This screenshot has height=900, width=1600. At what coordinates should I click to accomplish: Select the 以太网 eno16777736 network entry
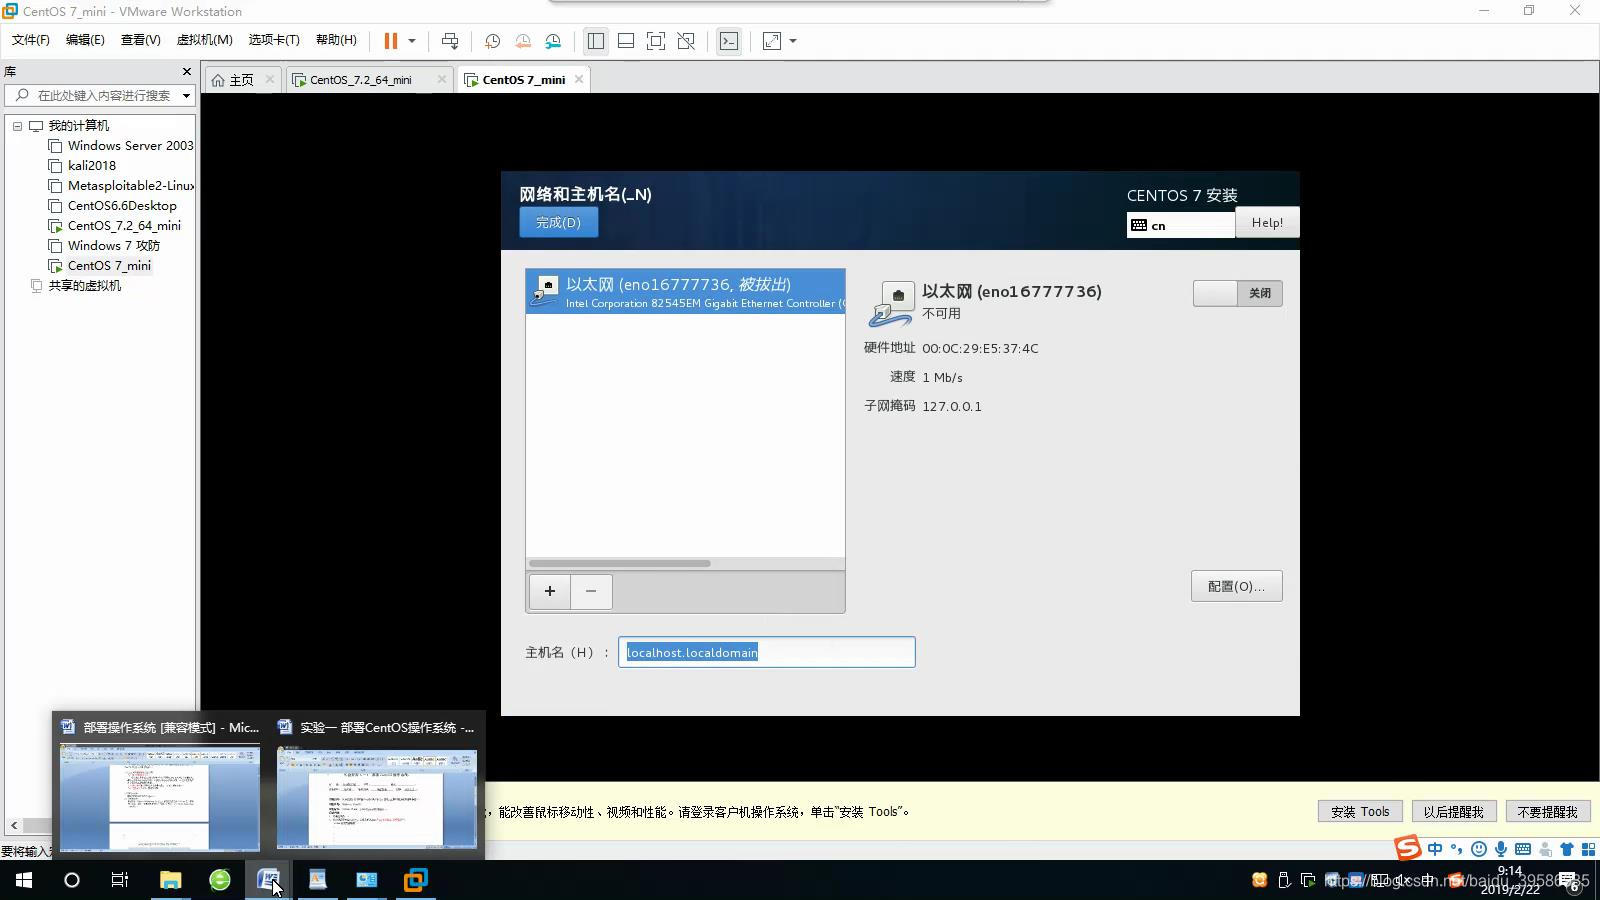click(x=685, y=291)
